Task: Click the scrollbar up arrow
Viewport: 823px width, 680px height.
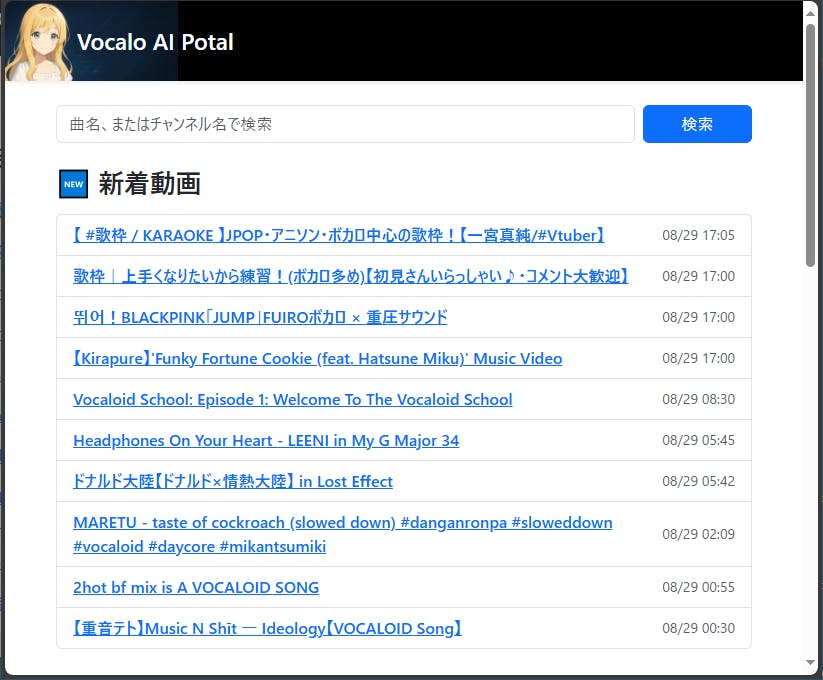Action: point(810,11)
